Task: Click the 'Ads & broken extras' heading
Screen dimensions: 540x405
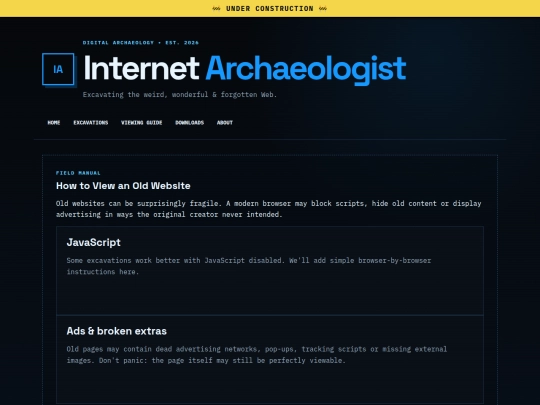Action: coord(116,331)
